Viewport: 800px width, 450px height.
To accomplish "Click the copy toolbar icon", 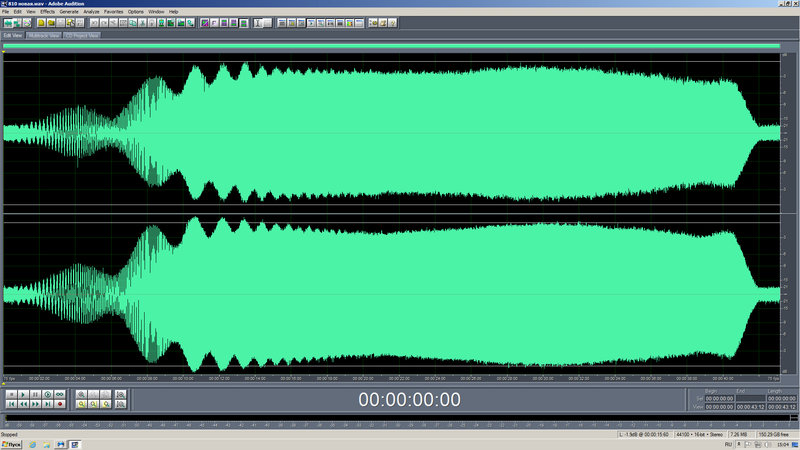I will click(x=133, y=23).
